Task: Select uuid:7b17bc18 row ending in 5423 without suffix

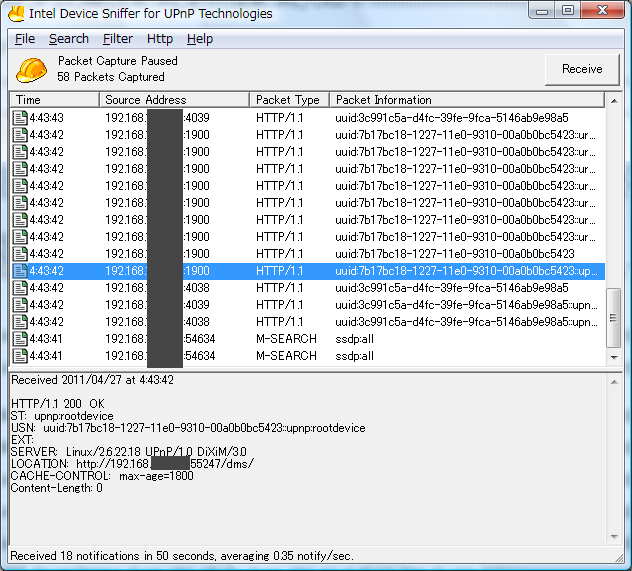Action: pyautogui.click(x=308, y=254)
